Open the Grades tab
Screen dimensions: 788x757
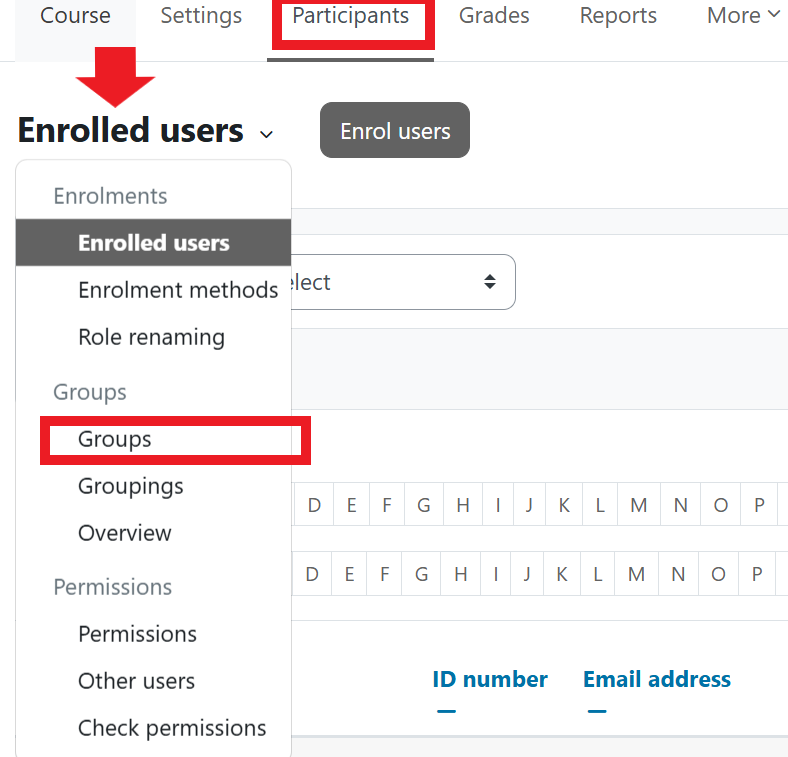pos(494,17)
